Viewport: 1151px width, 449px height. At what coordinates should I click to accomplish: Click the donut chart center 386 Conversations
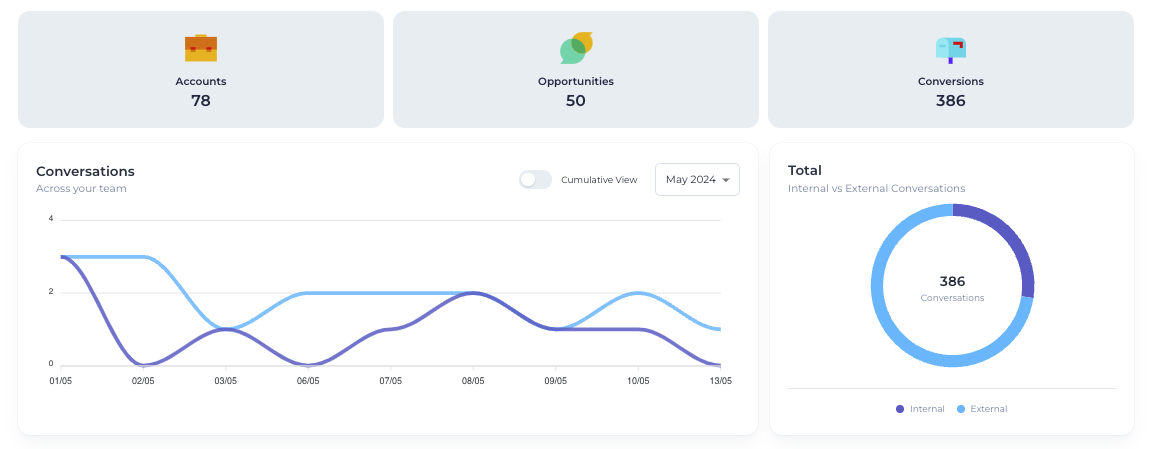pos(952,287)
